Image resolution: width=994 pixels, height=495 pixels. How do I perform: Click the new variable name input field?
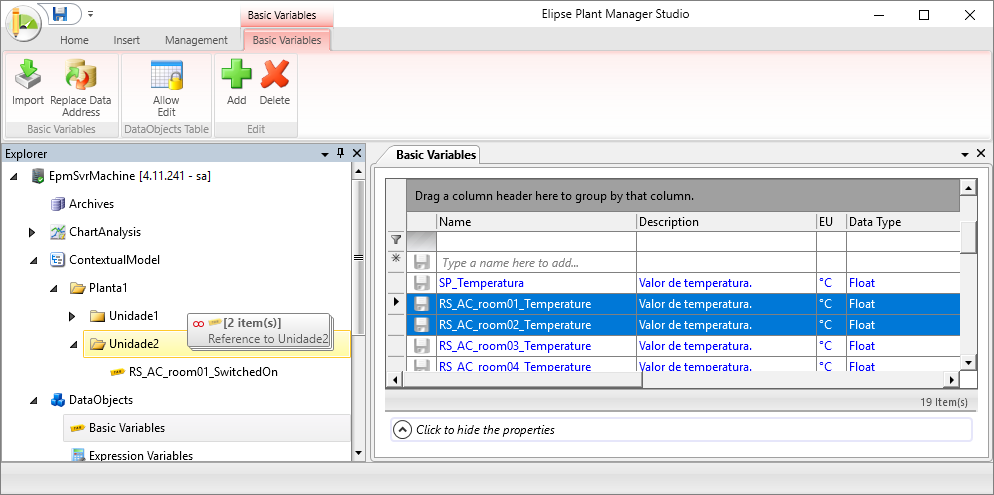pos(535,263)
